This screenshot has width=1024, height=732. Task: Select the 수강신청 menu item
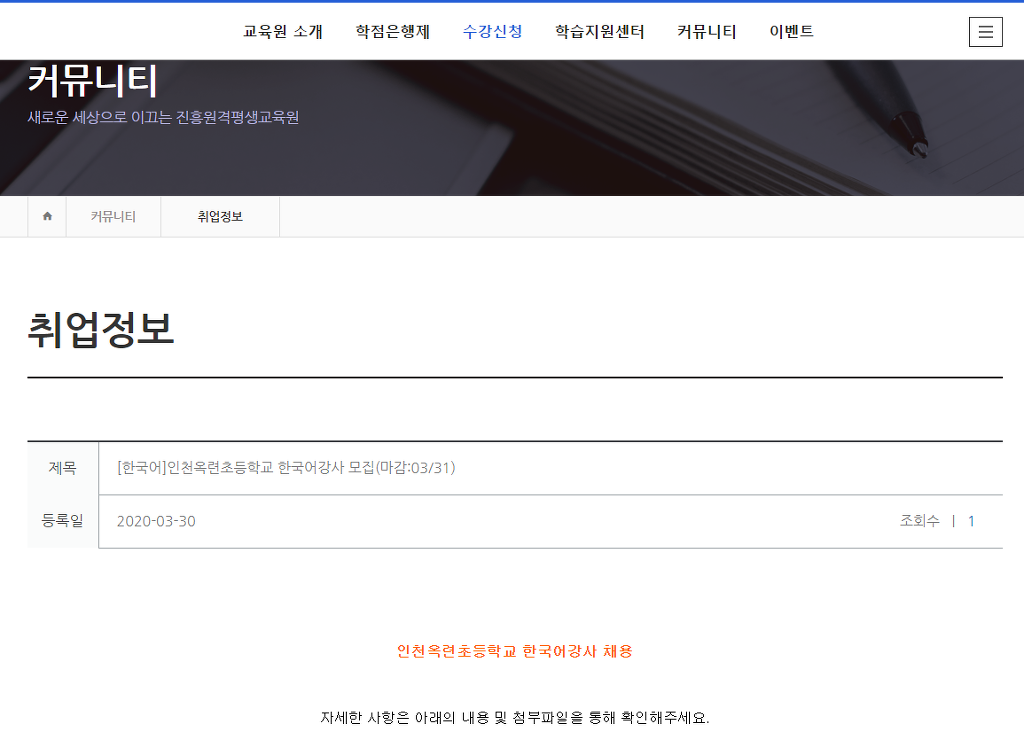point(492,31)
